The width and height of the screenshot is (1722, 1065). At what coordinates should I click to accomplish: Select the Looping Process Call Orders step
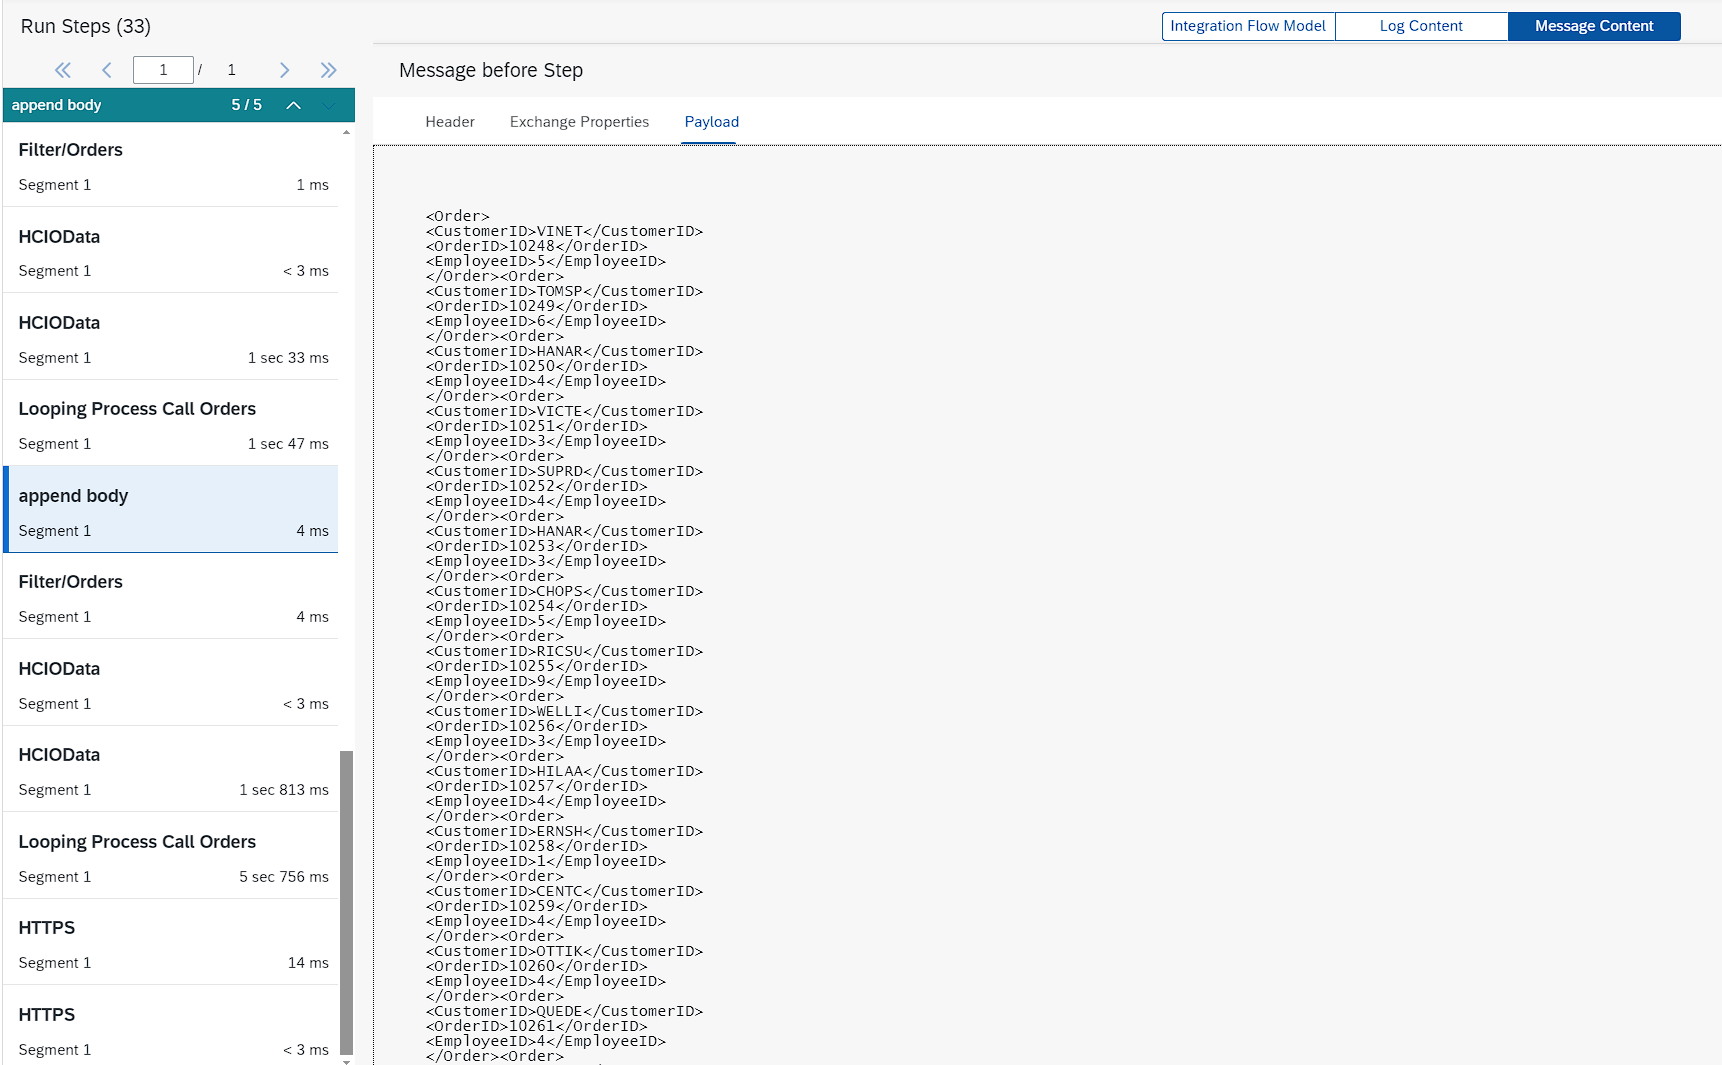(170, 424)
